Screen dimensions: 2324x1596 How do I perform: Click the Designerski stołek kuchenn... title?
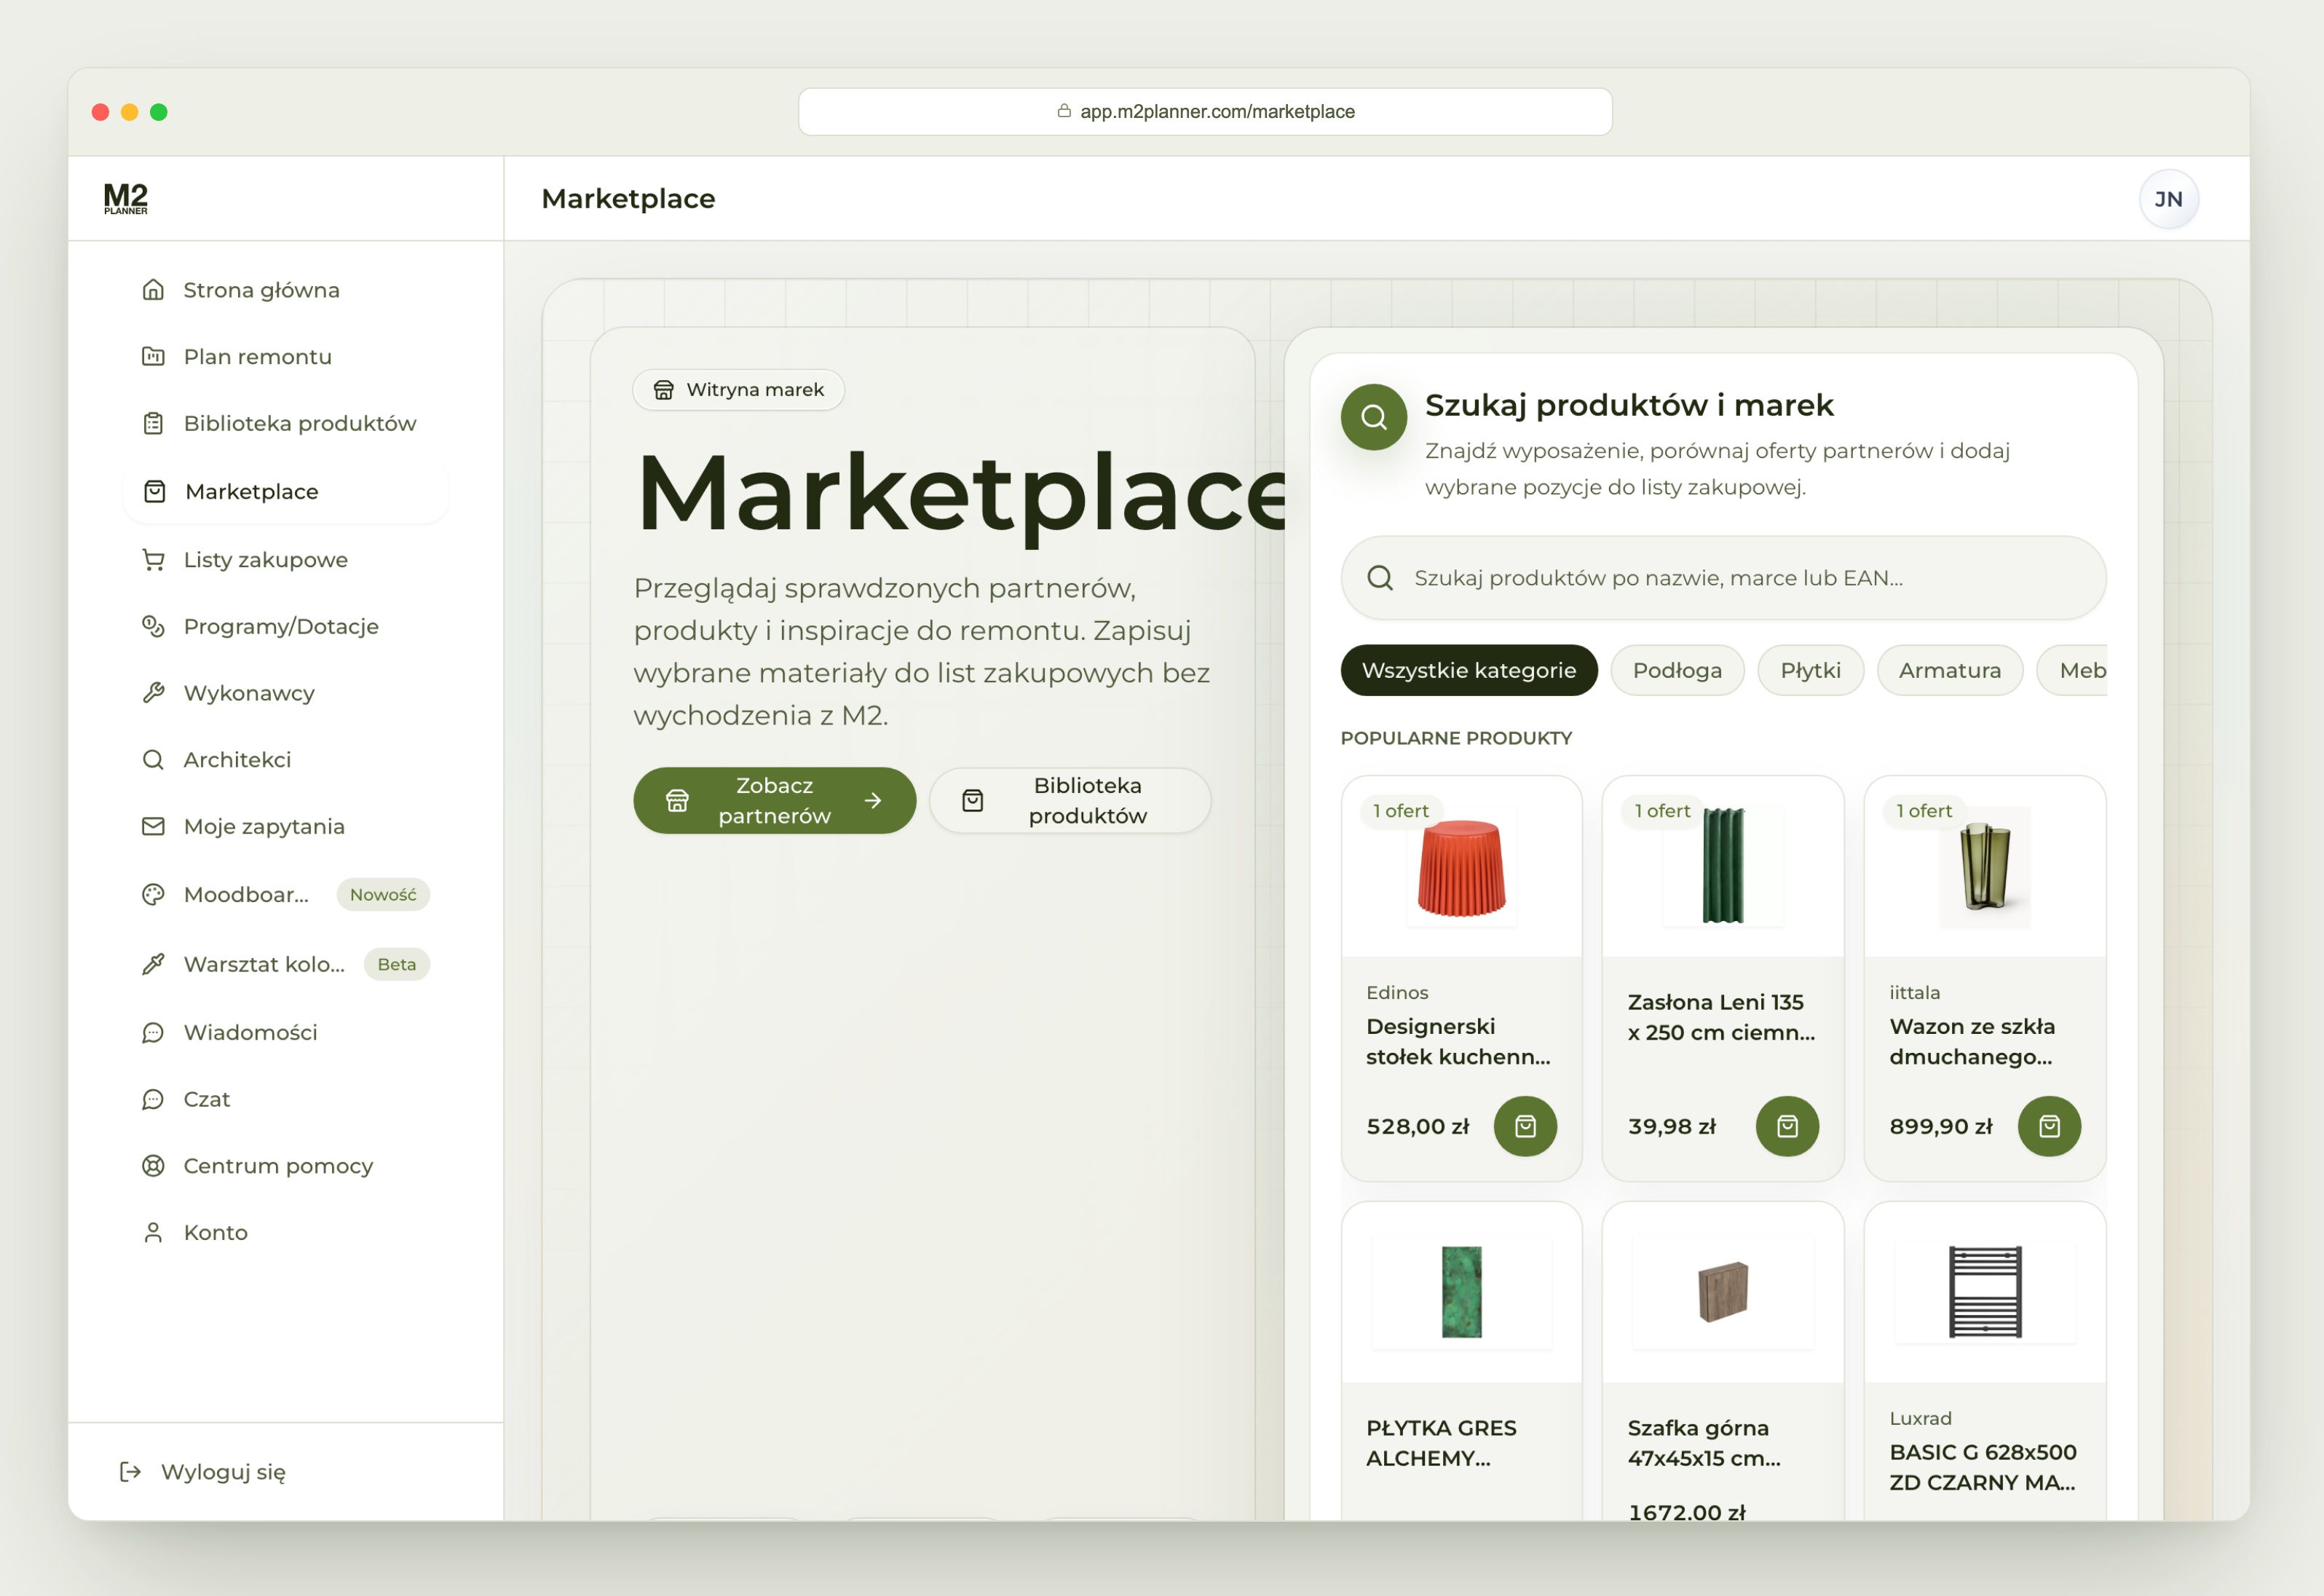1458,1041
